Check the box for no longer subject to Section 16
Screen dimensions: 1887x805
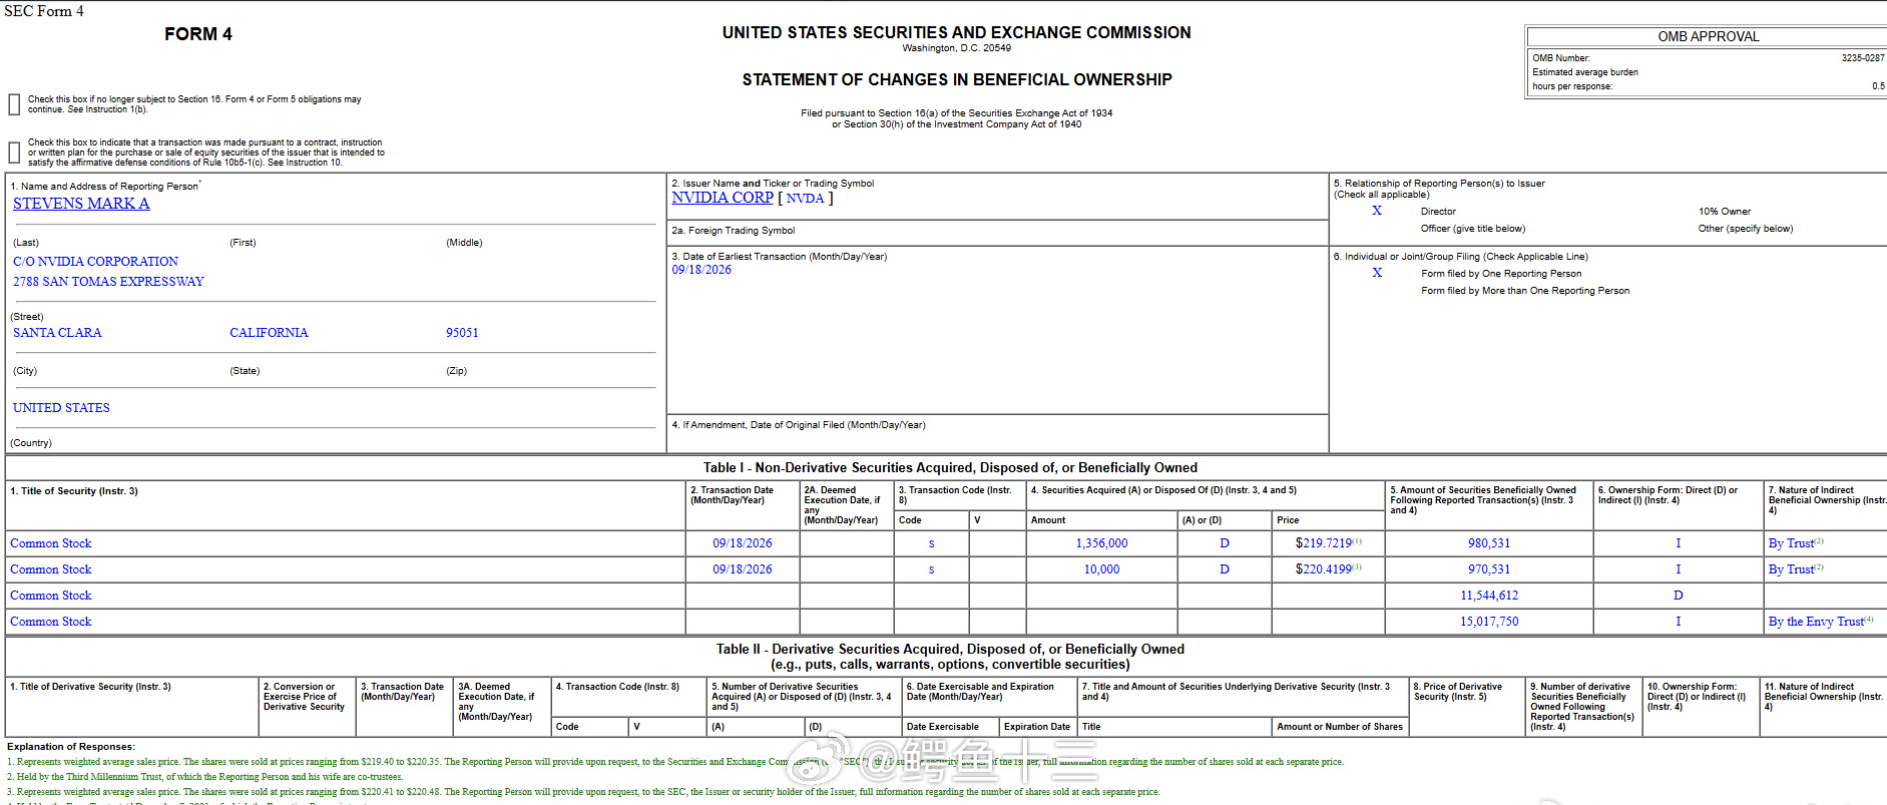click(x=14, y=104)
